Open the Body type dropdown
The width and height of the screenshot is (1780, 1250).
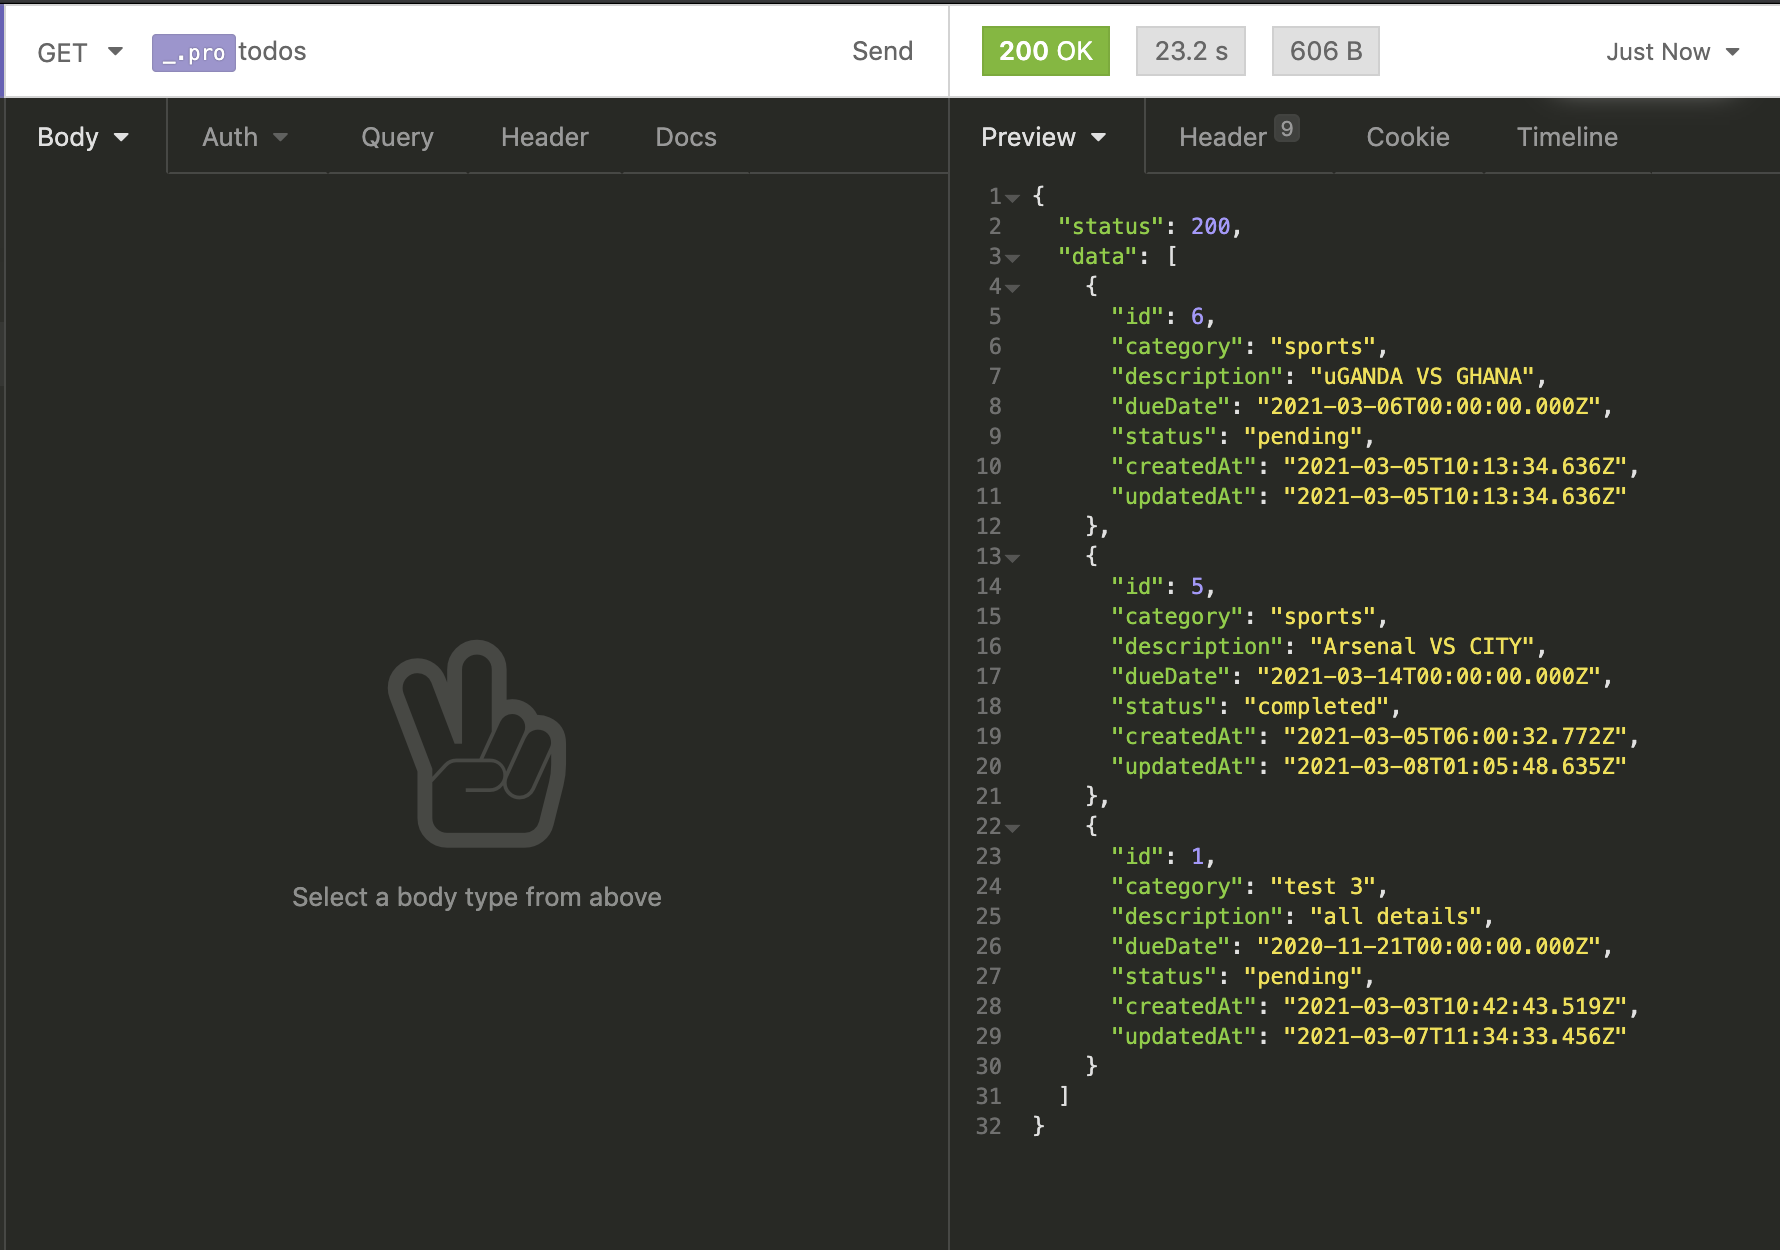[84, 137]
